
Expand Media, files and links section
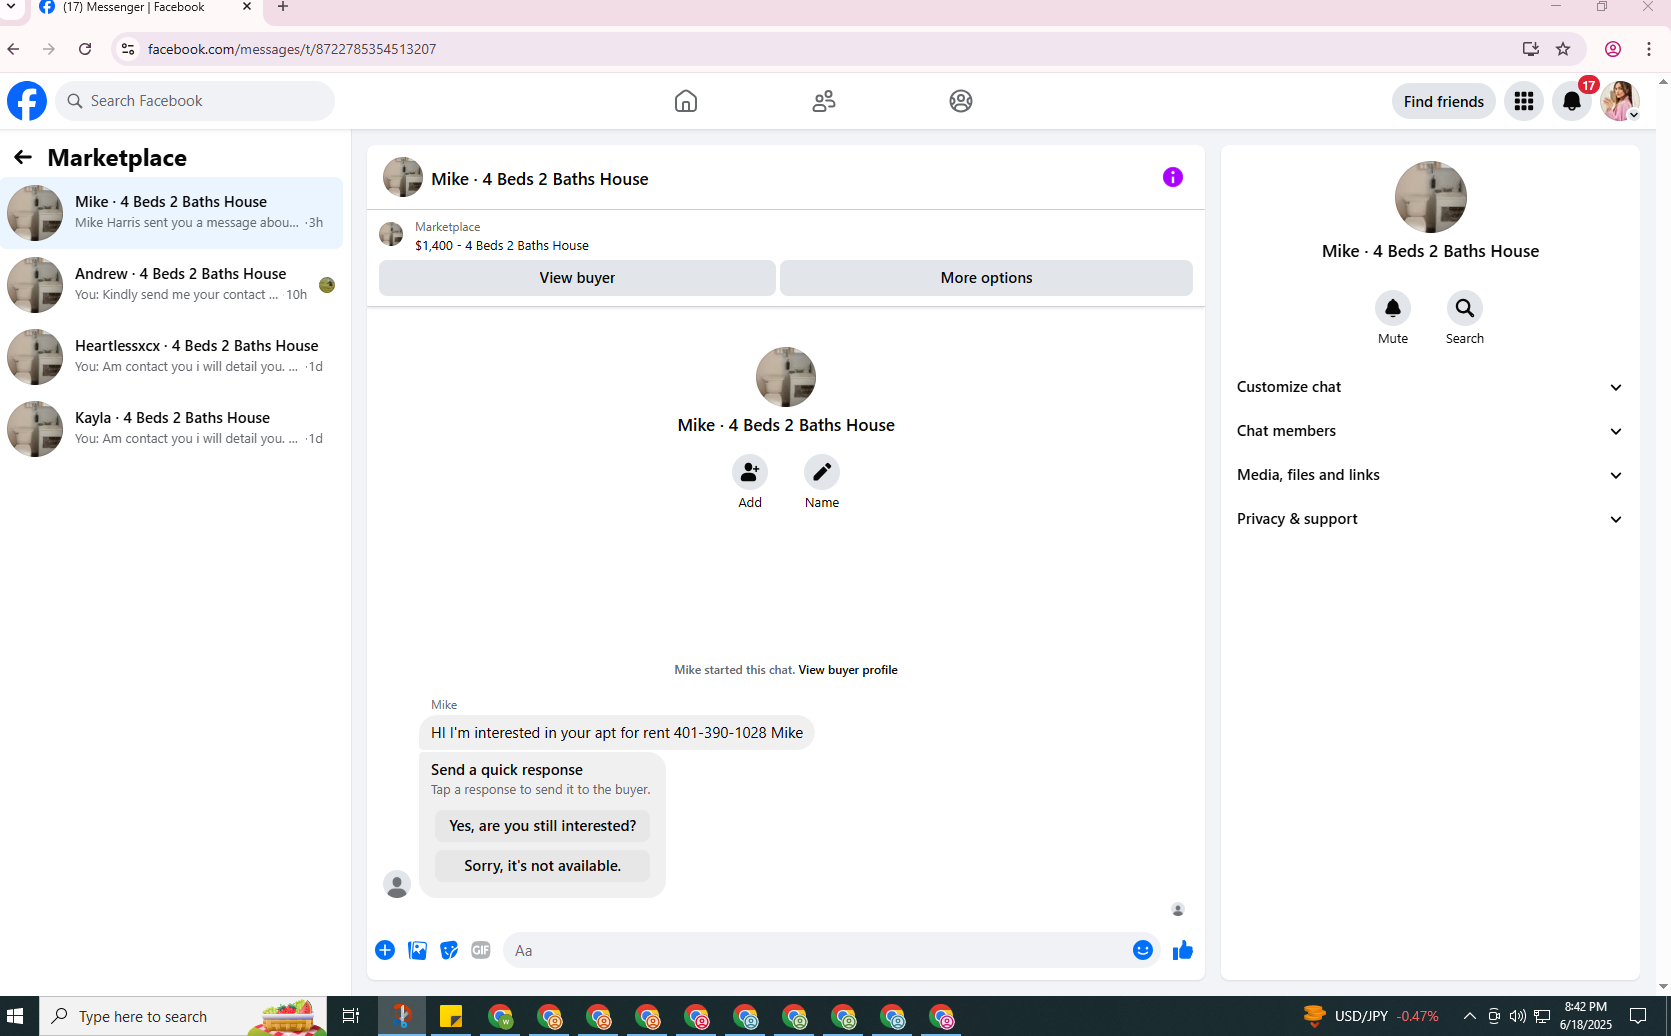pyautogui.click(x=1430, y=475)
